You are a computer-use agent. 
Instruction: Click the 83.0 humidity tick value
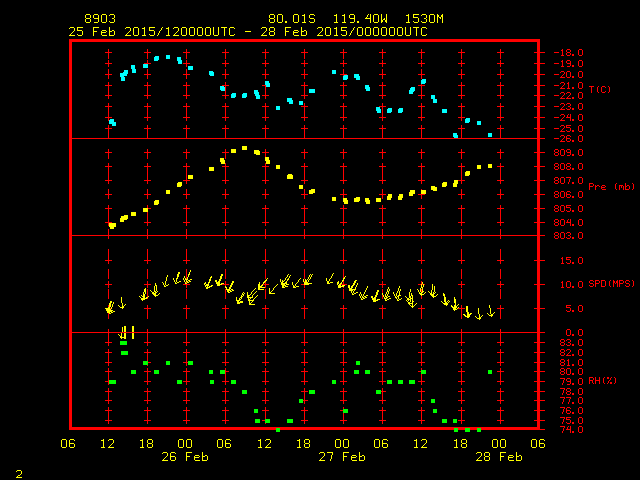click(571, 342)
